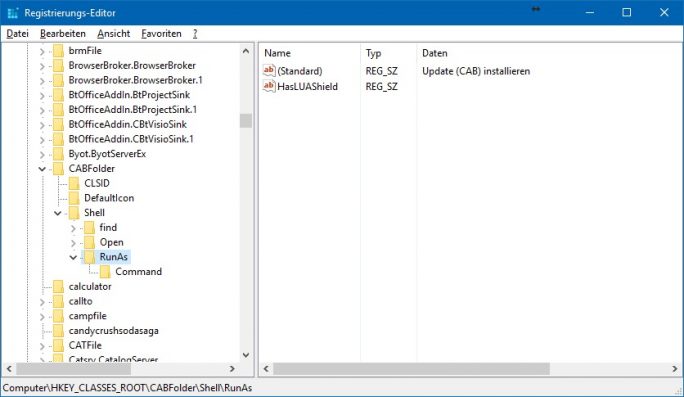Click the calculator folder icon
The width and height of the screenshot is (684, 397).
[x=58, y=287]
